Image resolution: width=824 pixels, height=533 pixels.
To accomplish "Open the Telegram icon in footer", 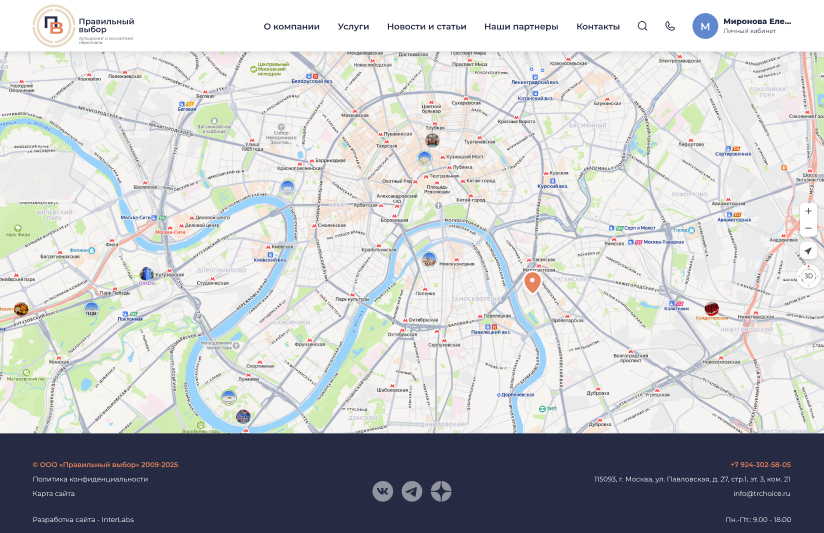I will pyautogui.click(x=412, y=491).
